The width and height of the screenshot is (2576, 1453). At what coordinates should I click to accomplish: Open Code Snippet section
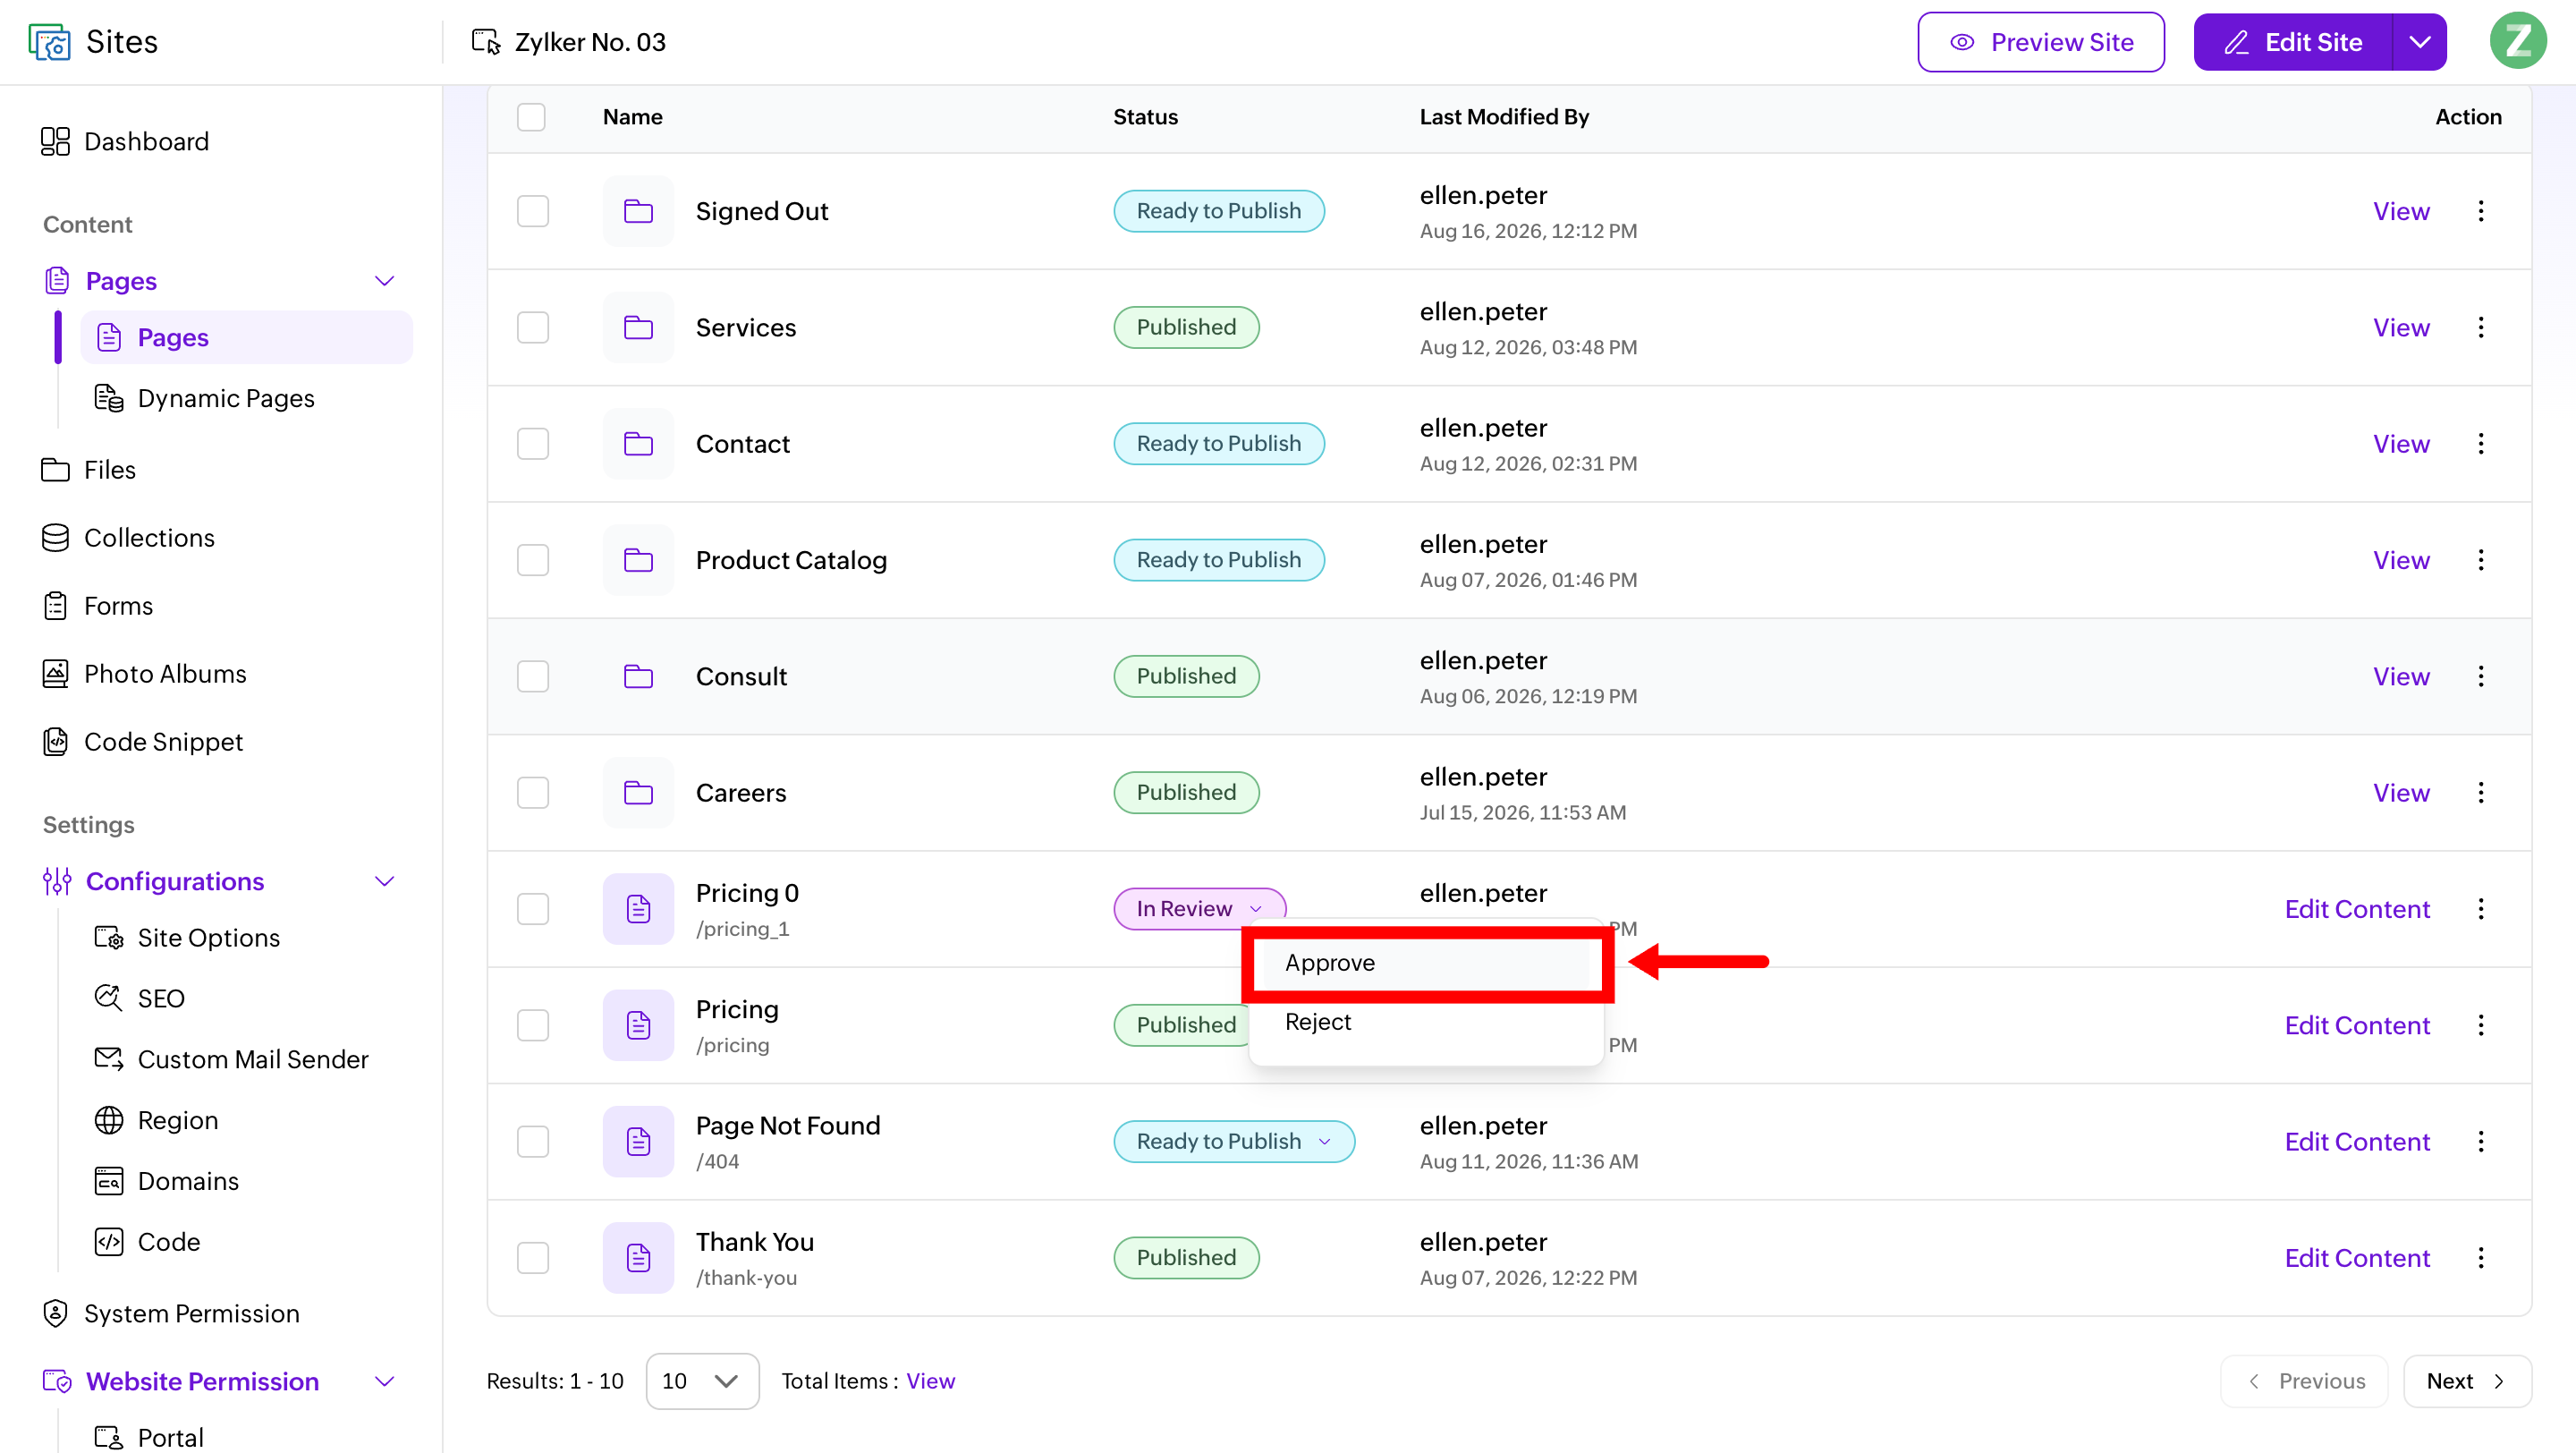(x=142, y=742)
